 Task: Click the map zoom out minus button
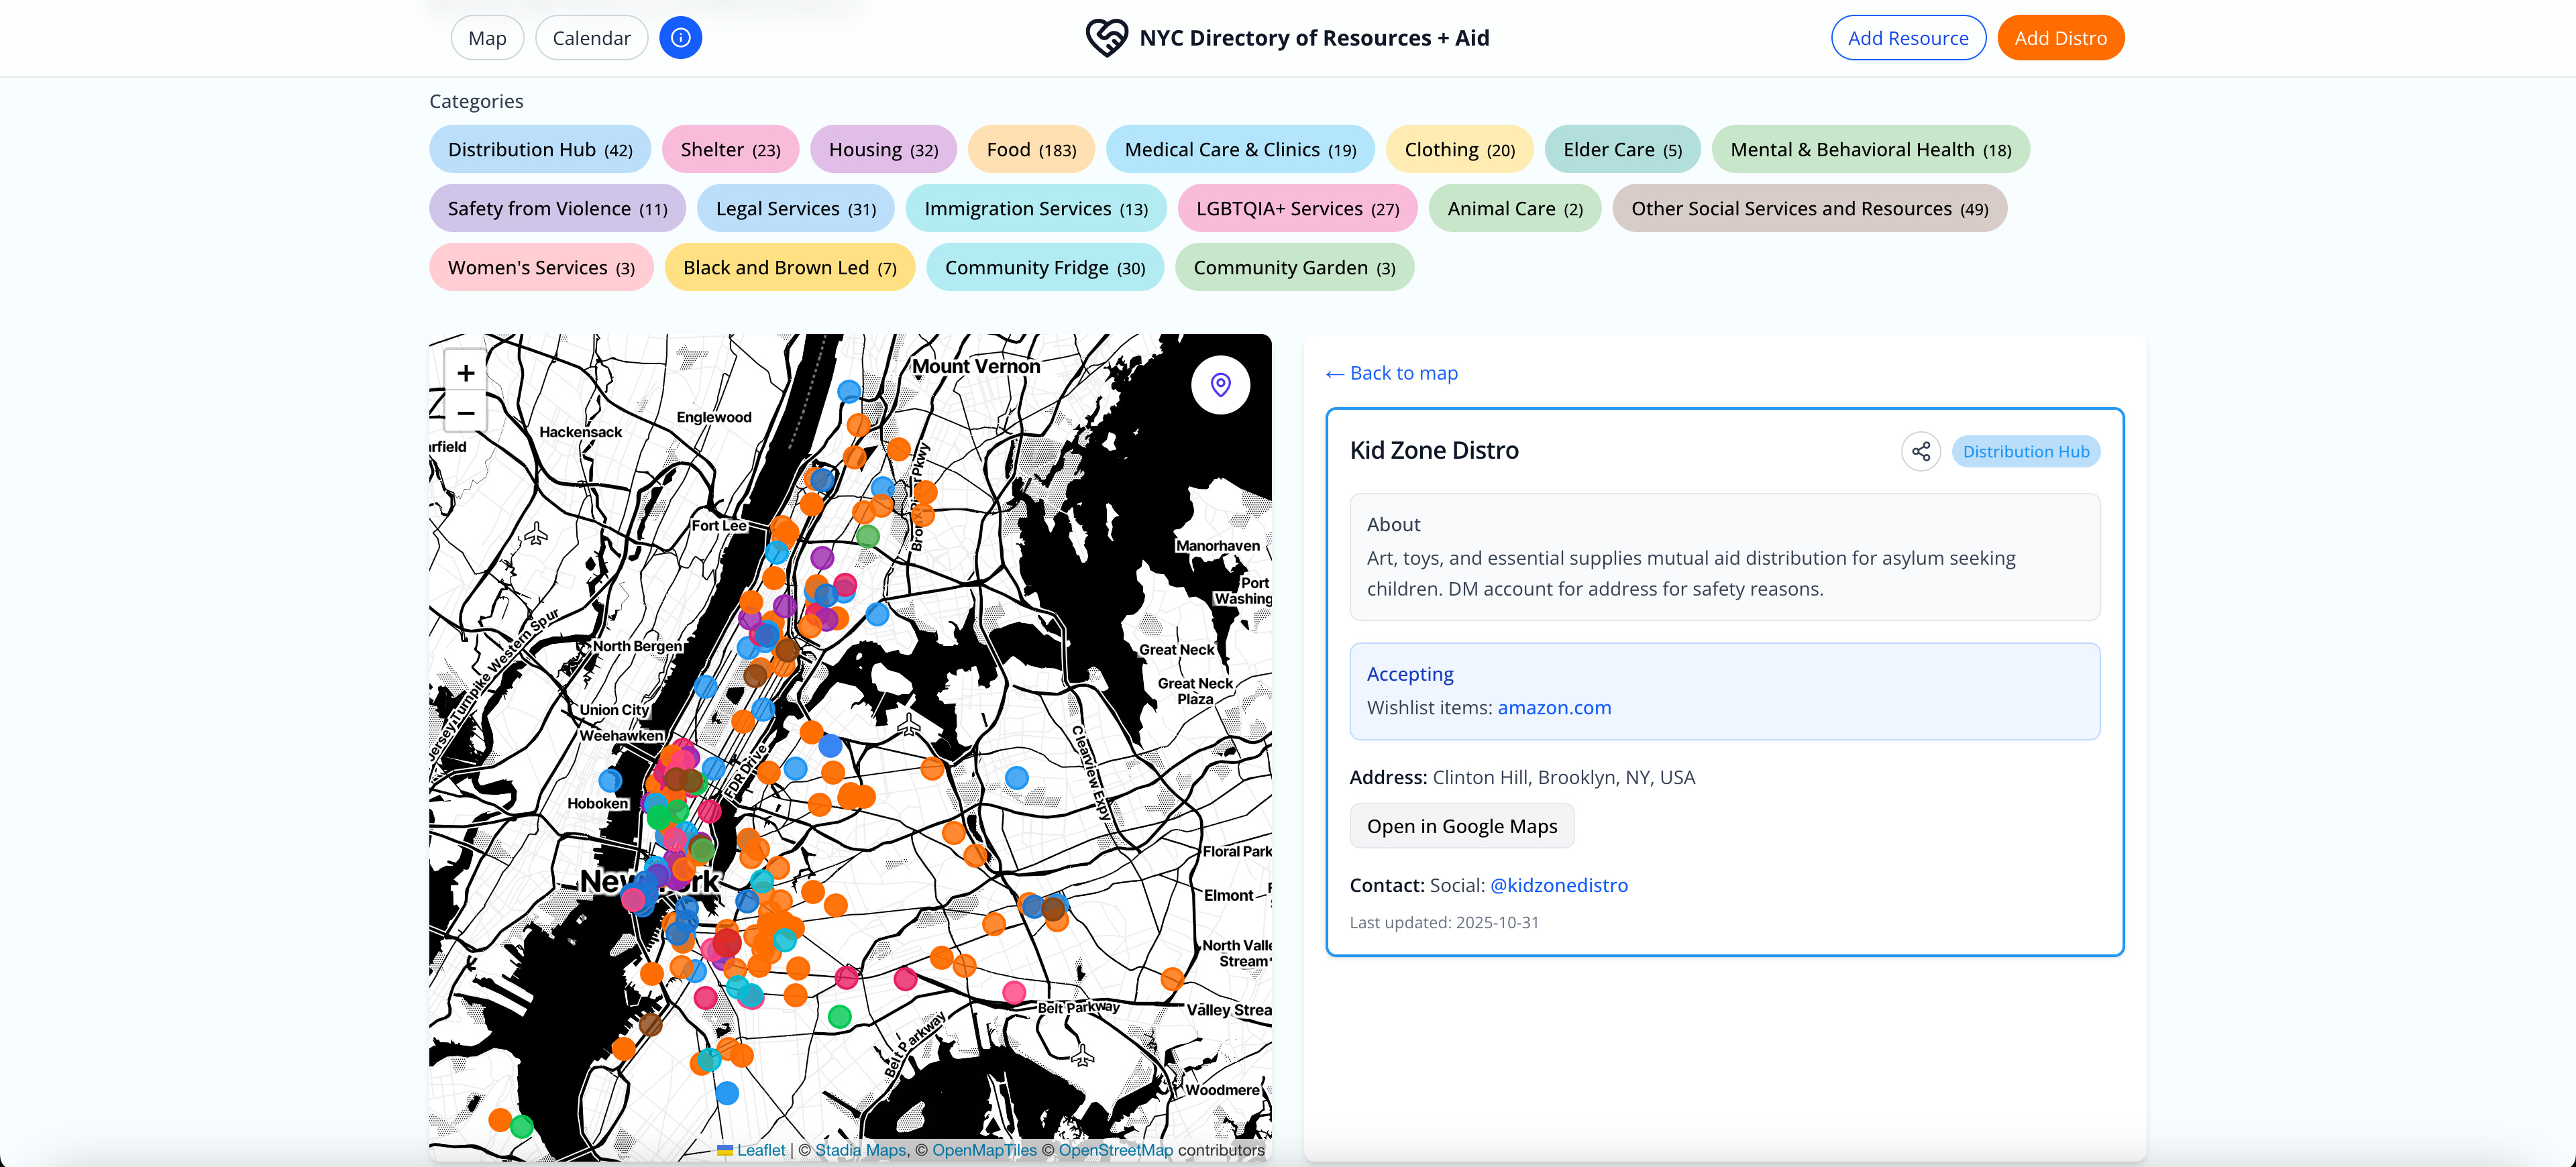466,412
